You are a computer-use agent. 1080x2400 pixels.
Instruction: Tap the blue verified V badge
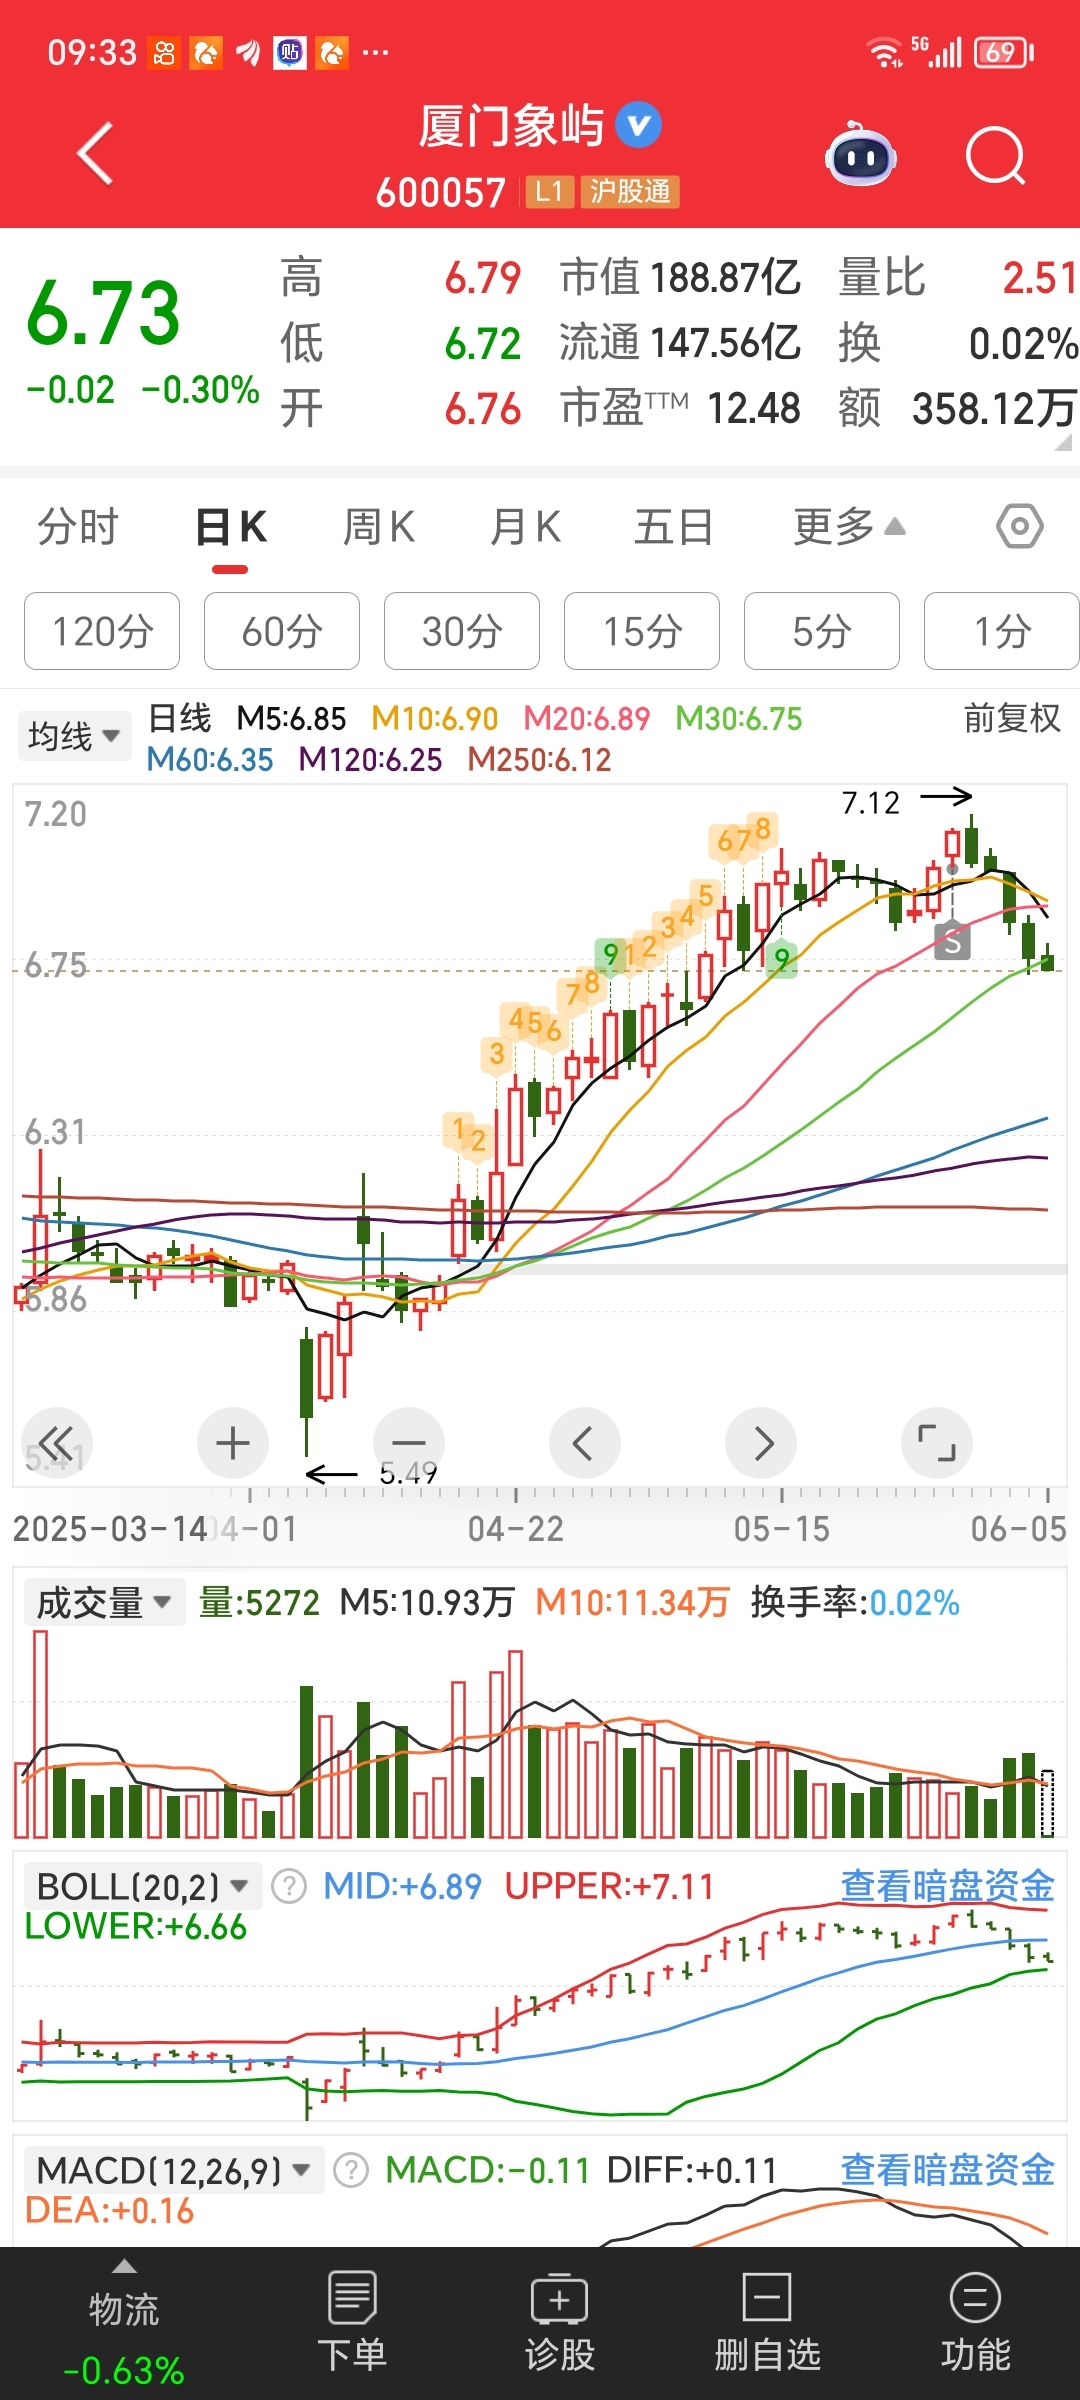(638, 126)
